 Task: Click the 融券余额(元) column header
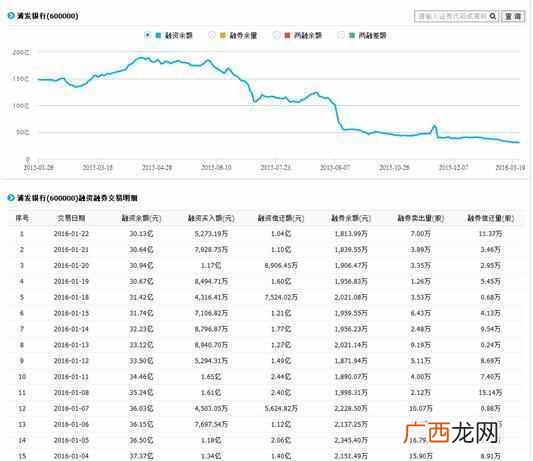[x=351, y=218]
